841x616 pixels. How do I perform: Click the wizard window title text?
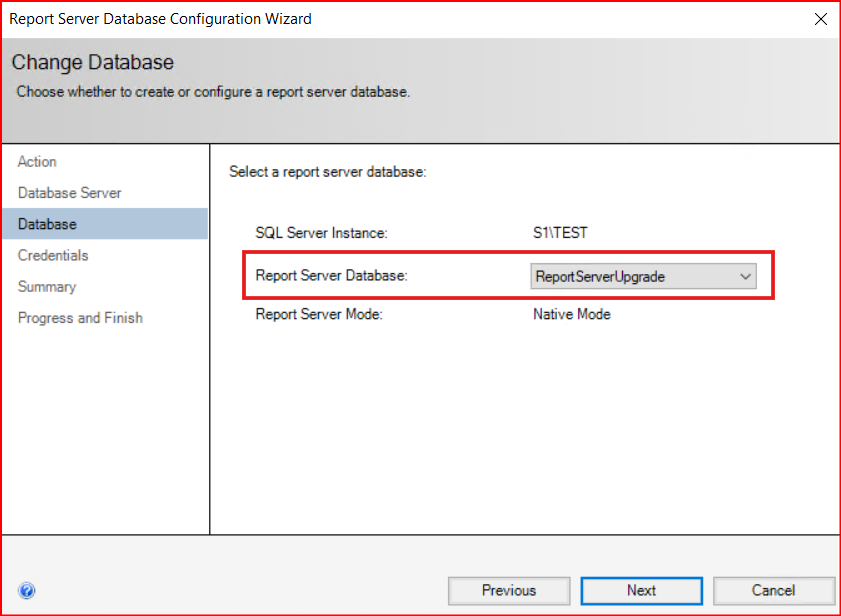(x=160, y=18)
